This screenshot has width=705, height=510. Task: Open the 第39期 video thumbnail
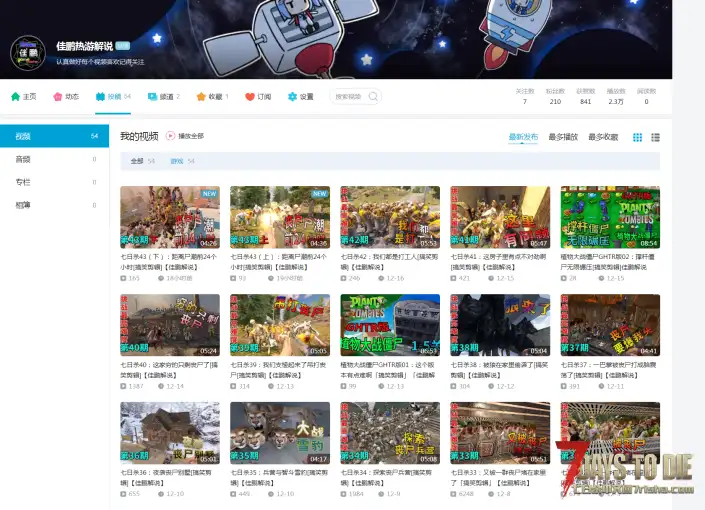click(x=280, y=325)
